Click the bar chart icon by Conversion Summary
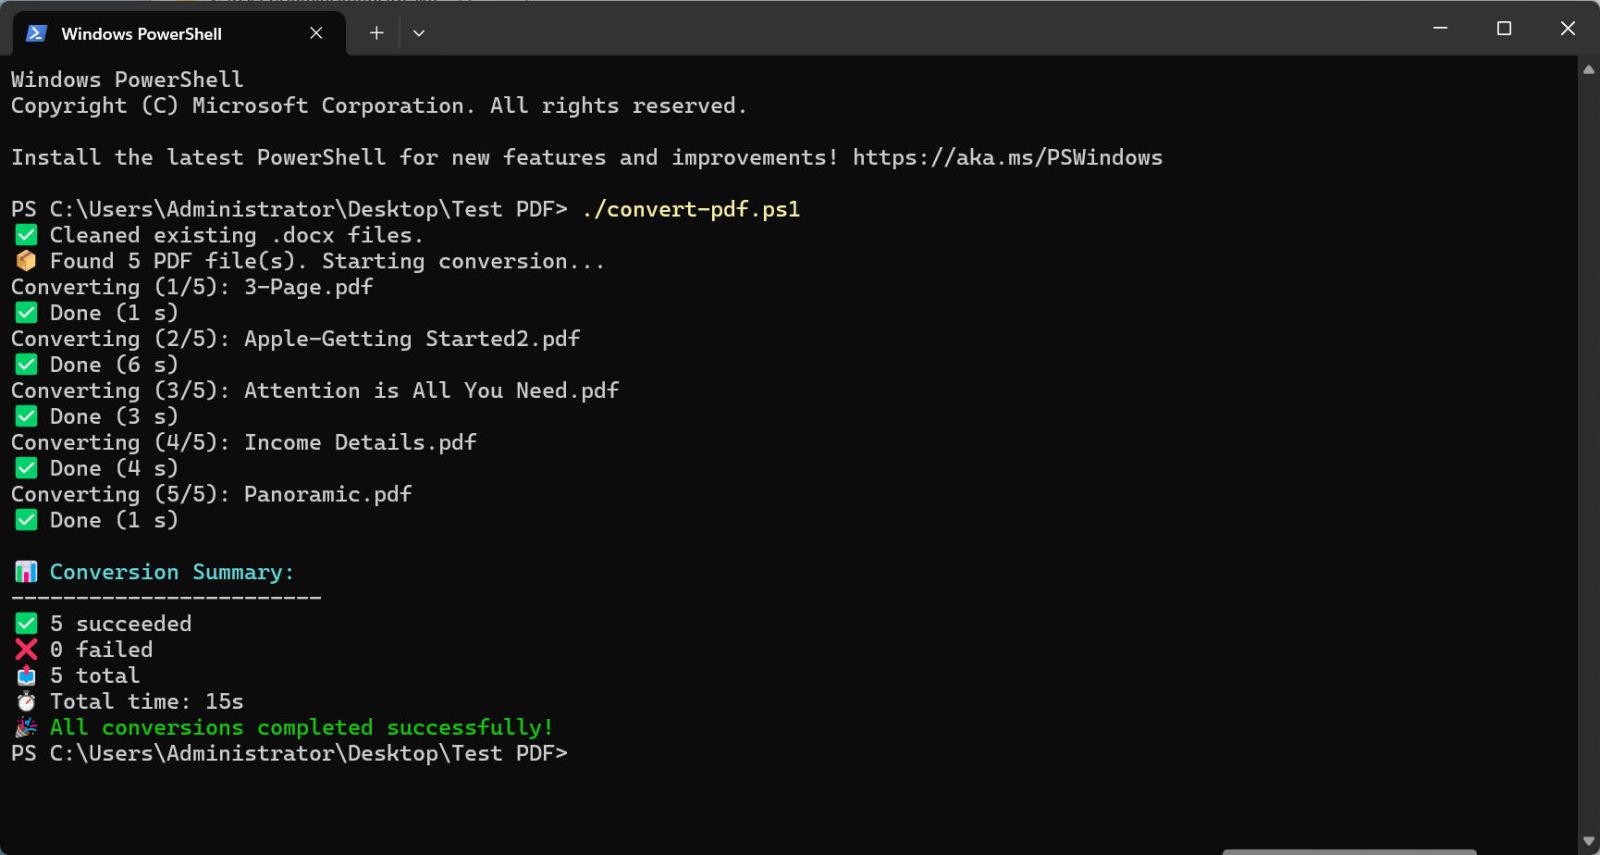This screenshot has height=855, width=1600. [26, 572]
